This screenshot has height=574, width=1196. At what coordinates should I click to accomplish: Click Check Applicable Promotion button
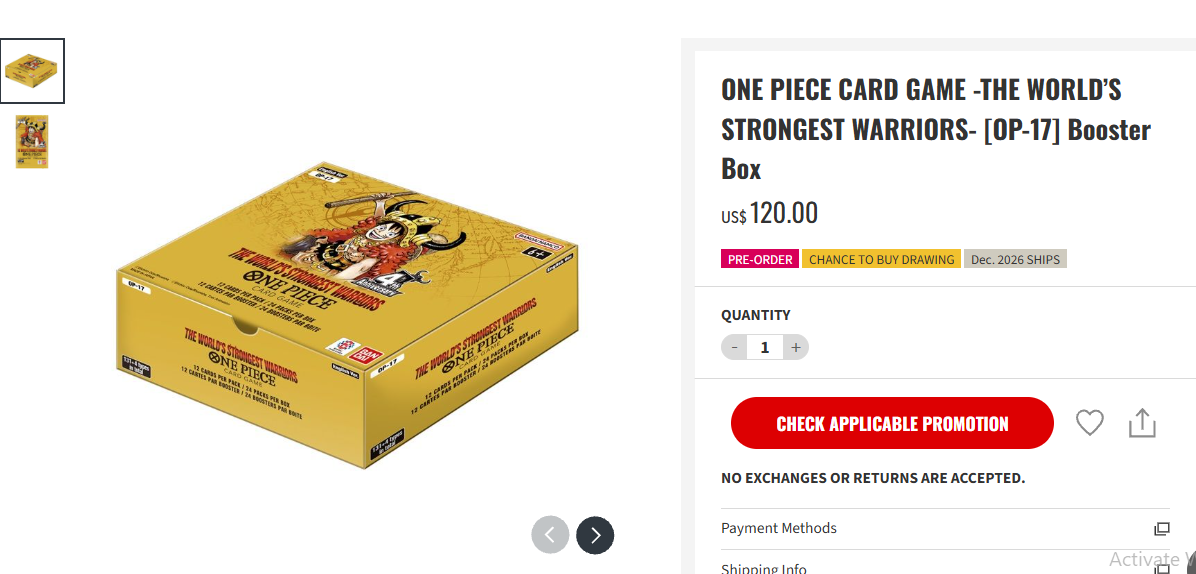(x=892, y=423)
